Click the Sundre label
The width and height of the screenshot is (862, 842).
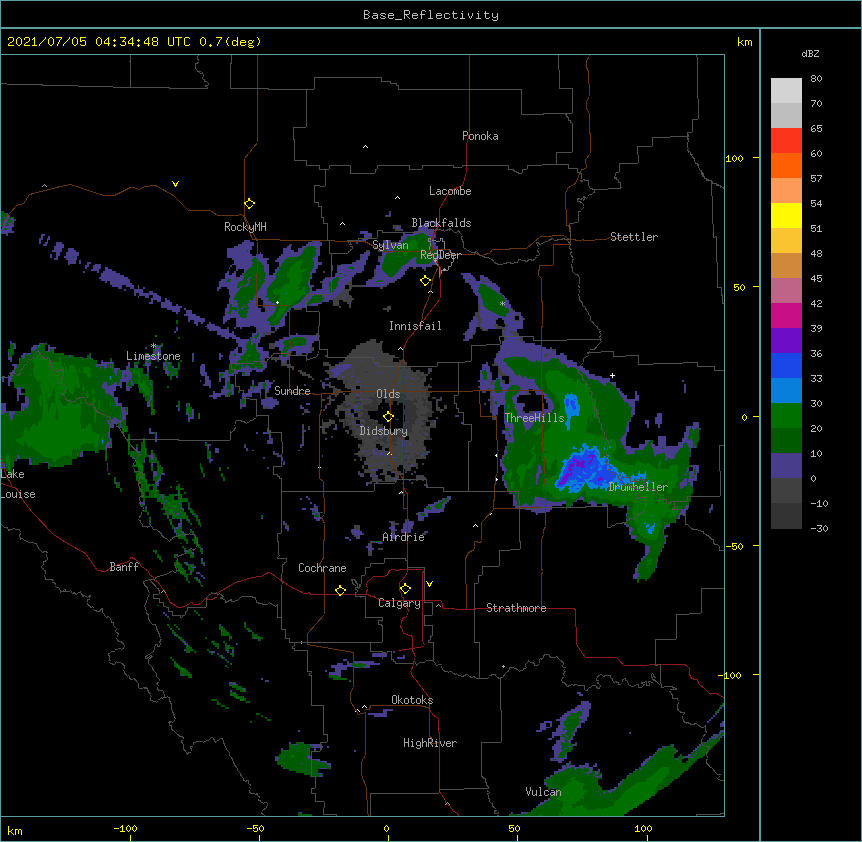(x=292, y=391)
